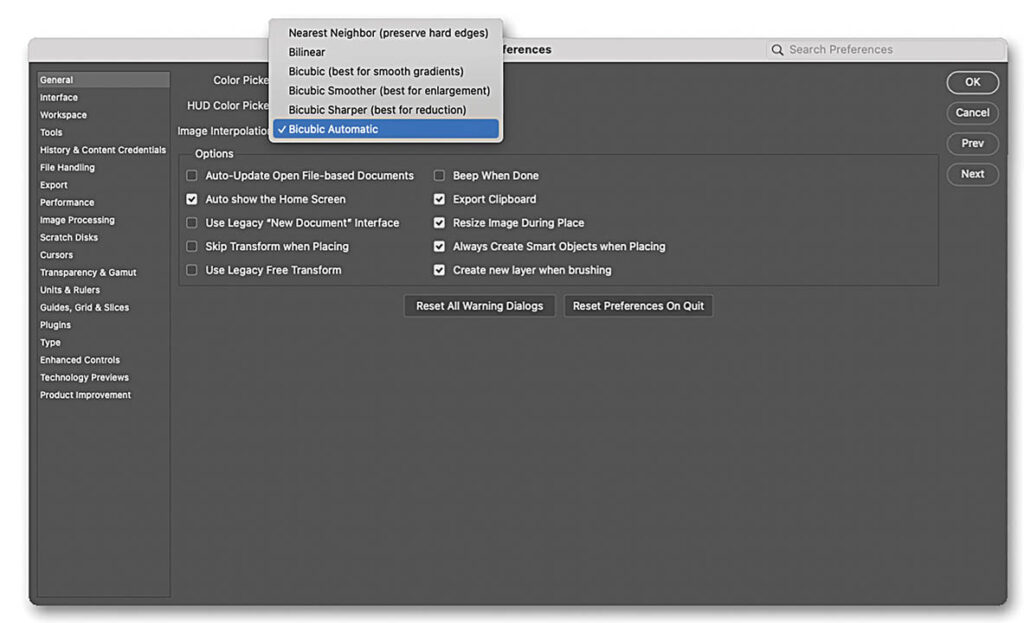Click Reset Preferences On Quit button
Image resolution: width=1024 pixels, height=623 pixels.
638,306
